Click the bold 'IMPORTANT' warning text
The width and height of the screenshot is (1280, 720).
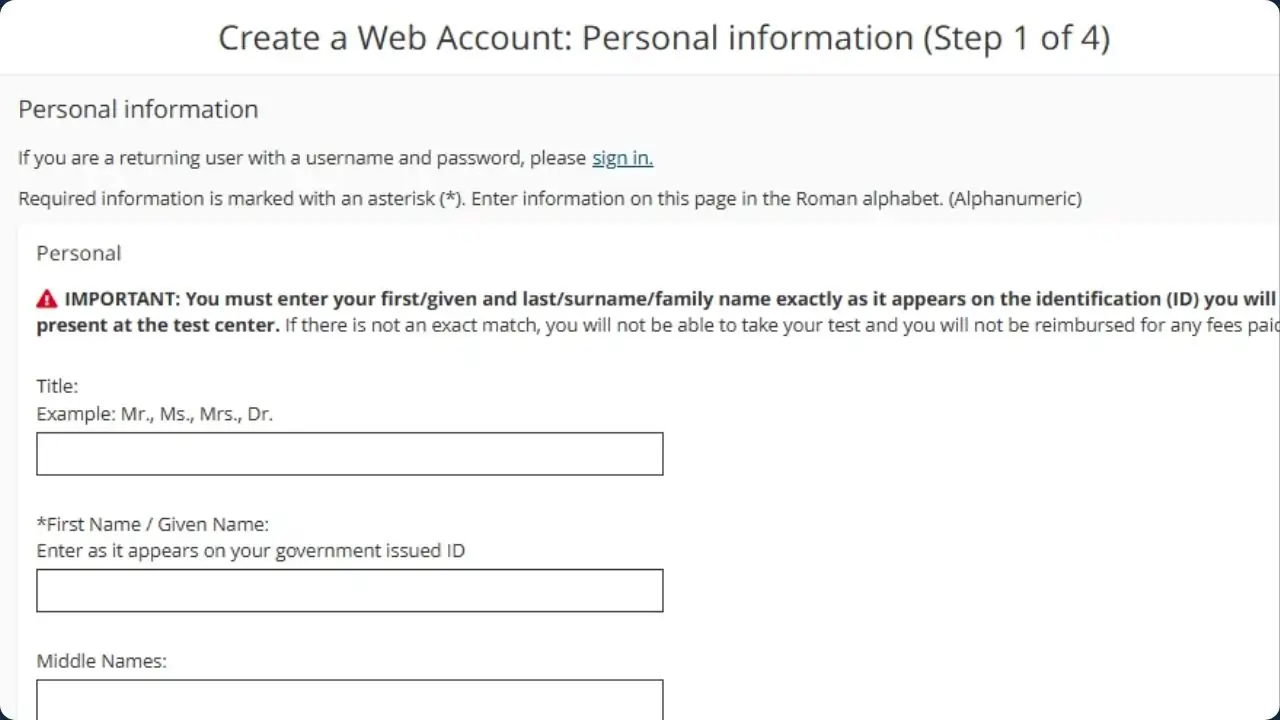click(121, 299)
